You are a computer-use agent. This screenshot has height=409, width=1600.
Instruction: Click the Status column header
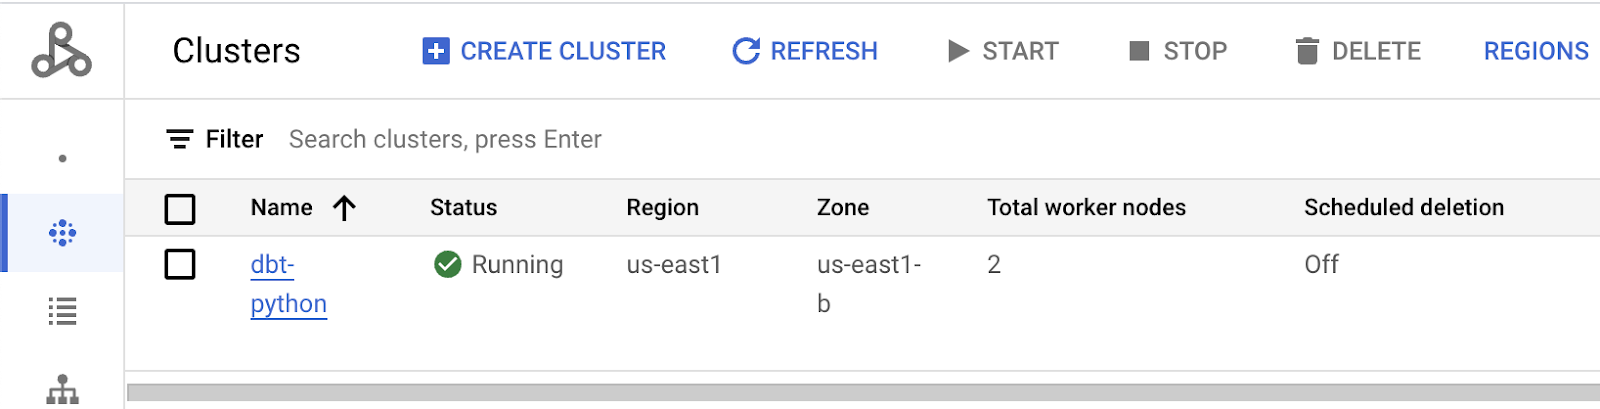(463, 207)
